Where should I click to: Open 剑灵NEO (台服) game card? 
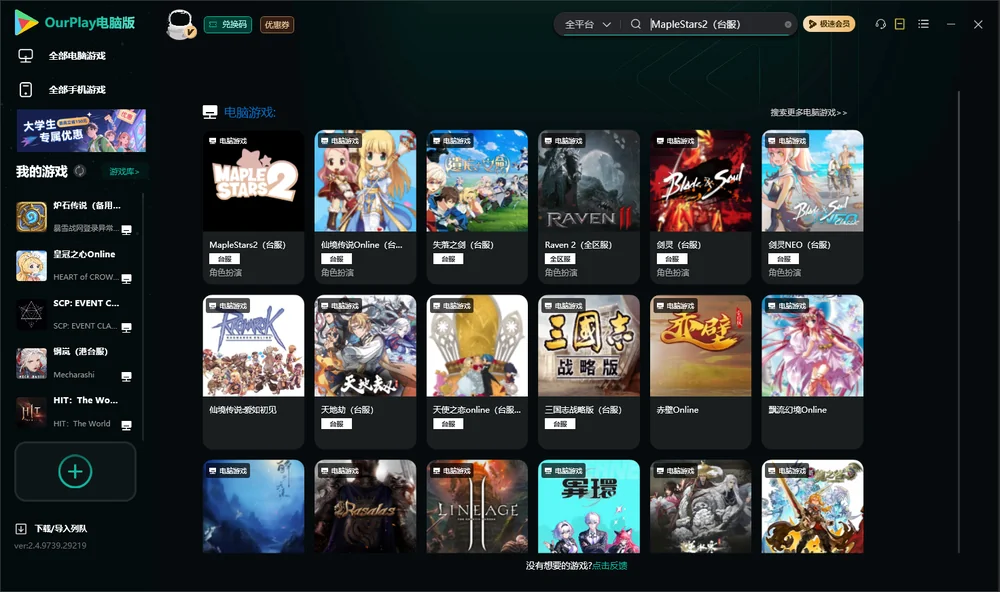pos(812,207)
